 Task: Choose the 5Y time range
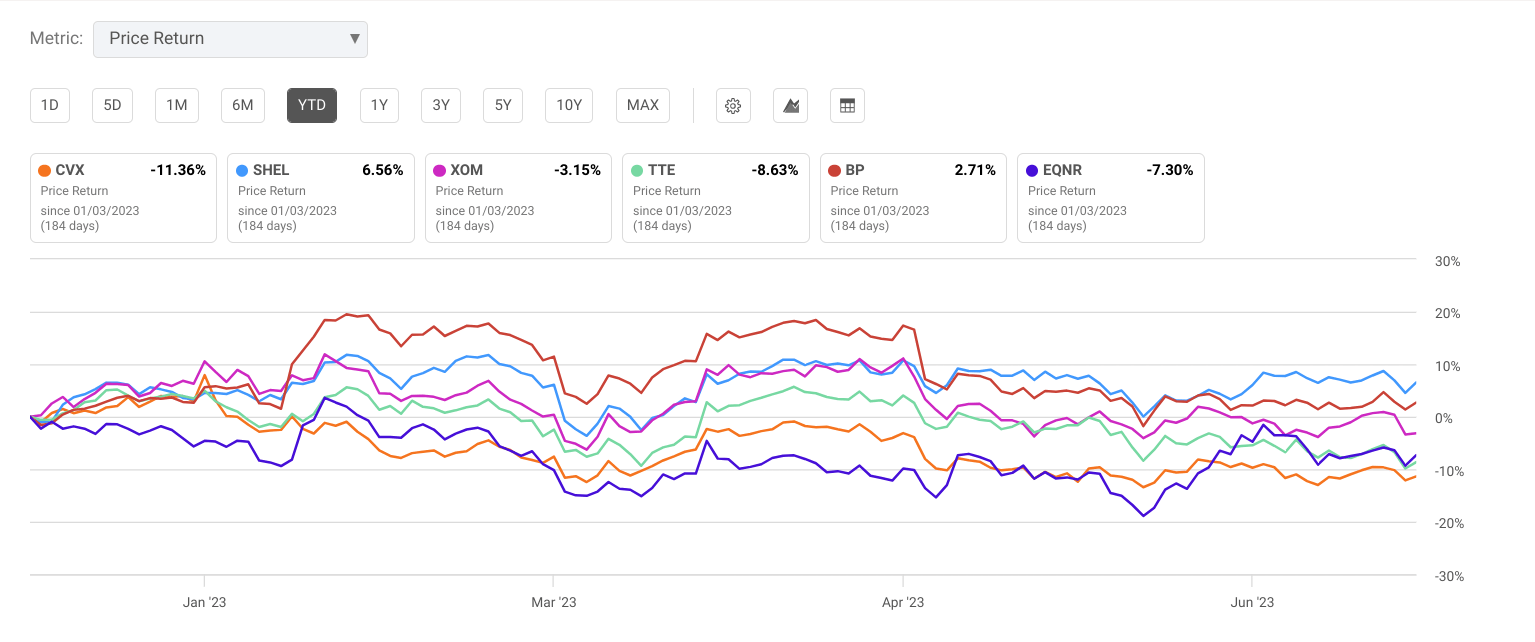pos(503,105)
